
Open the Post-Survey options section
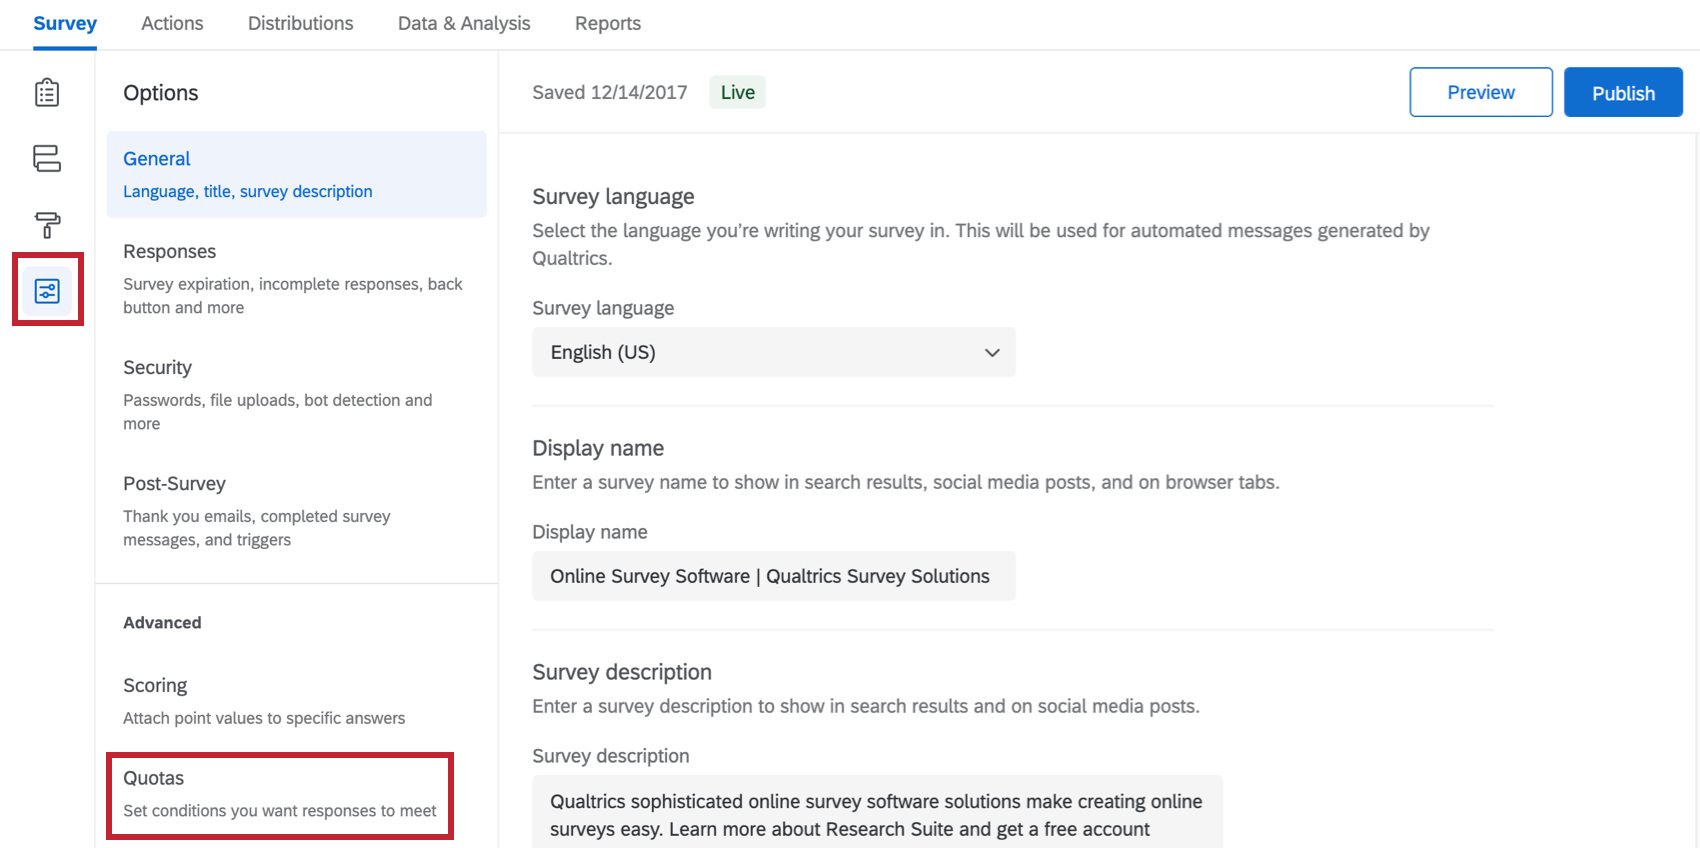coord(297,510)
